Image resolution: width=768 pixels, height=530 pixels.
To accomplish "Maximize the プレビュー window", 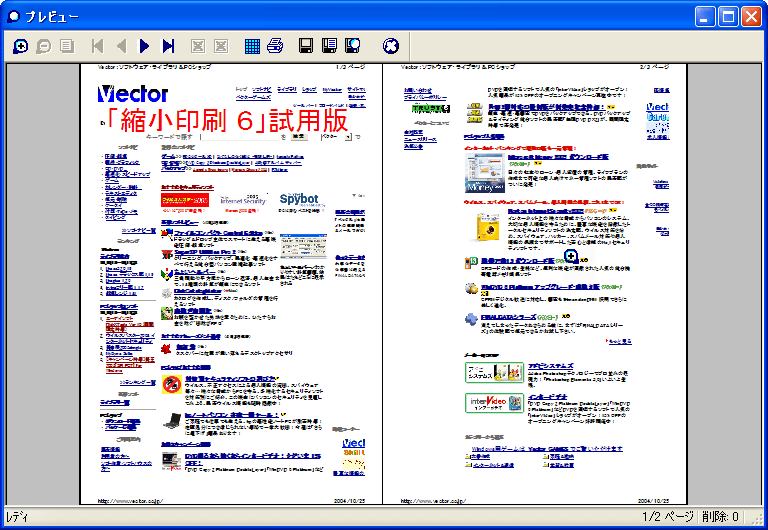I will pos(728,17).
